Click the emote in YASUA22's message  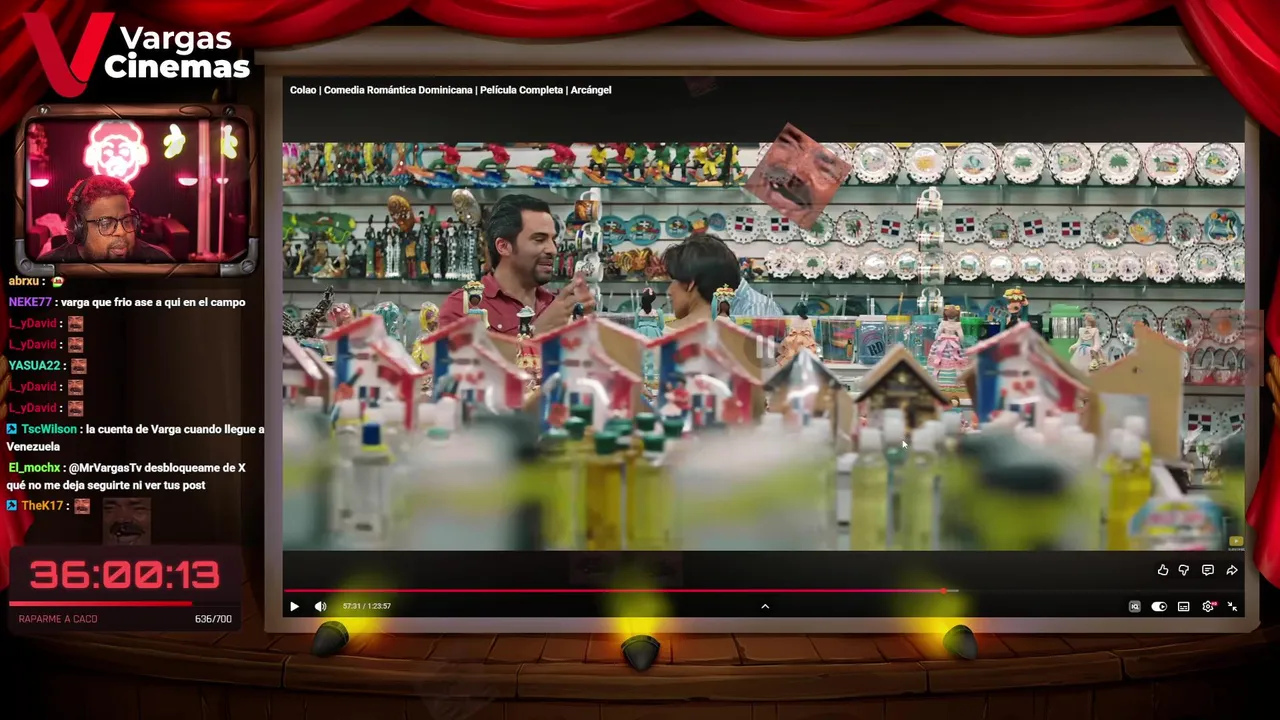(79, 366)
